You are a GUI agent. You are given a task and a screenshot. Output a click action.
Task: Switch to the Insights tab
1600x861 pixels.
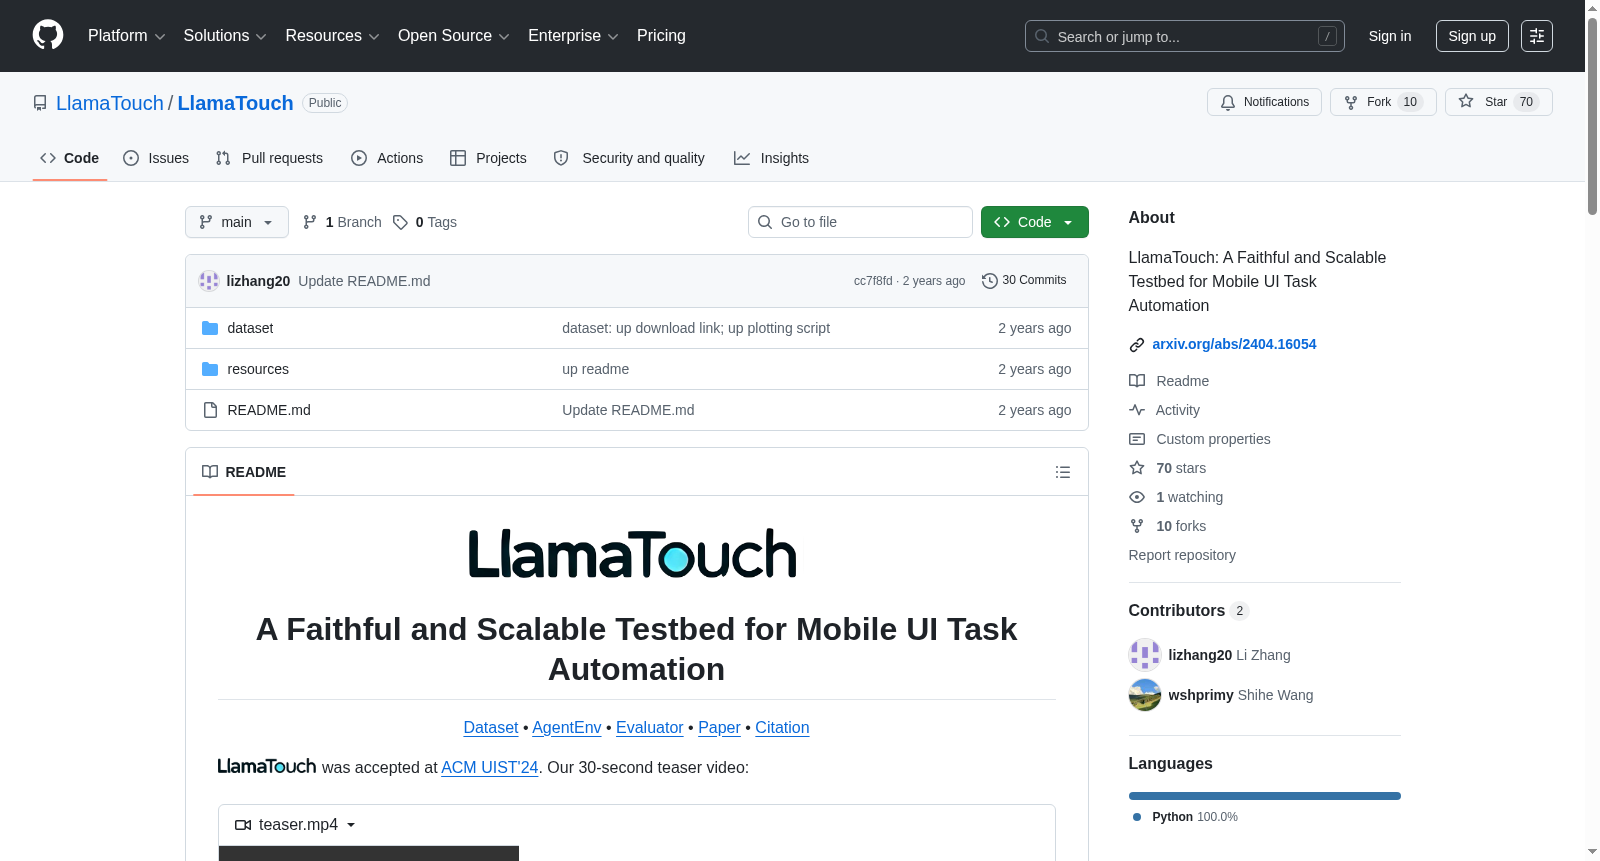(x=771, y=158)
